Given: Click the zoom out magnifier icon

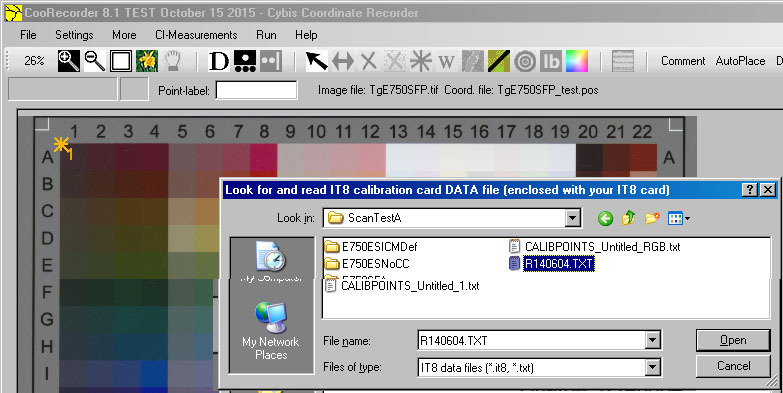Looking at the screenshot, I should [94, 61].
